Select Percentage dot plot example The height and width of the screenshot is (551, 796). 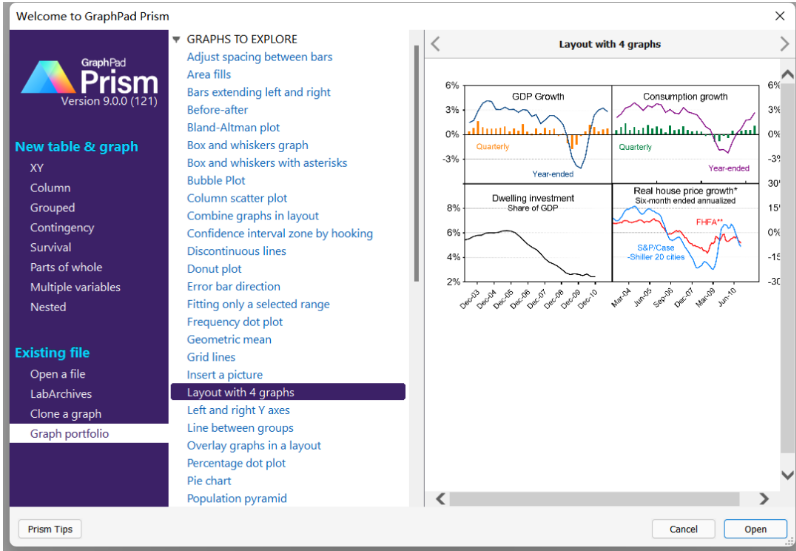[236, 463]
